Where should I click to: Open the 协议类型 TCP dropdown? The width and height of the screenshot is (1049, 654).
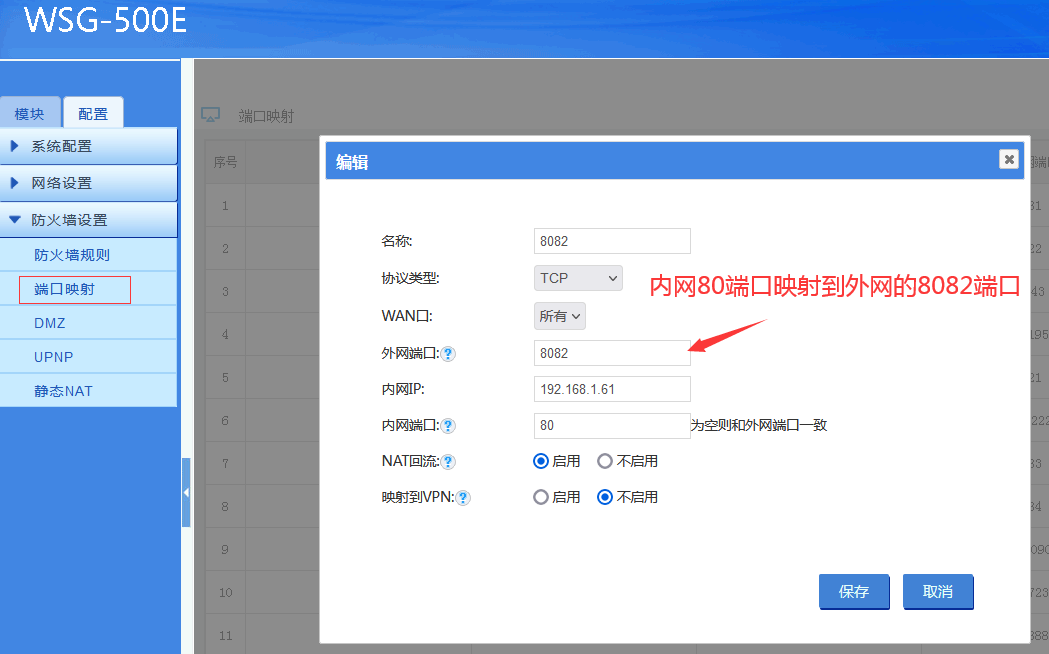pos(578,277)
